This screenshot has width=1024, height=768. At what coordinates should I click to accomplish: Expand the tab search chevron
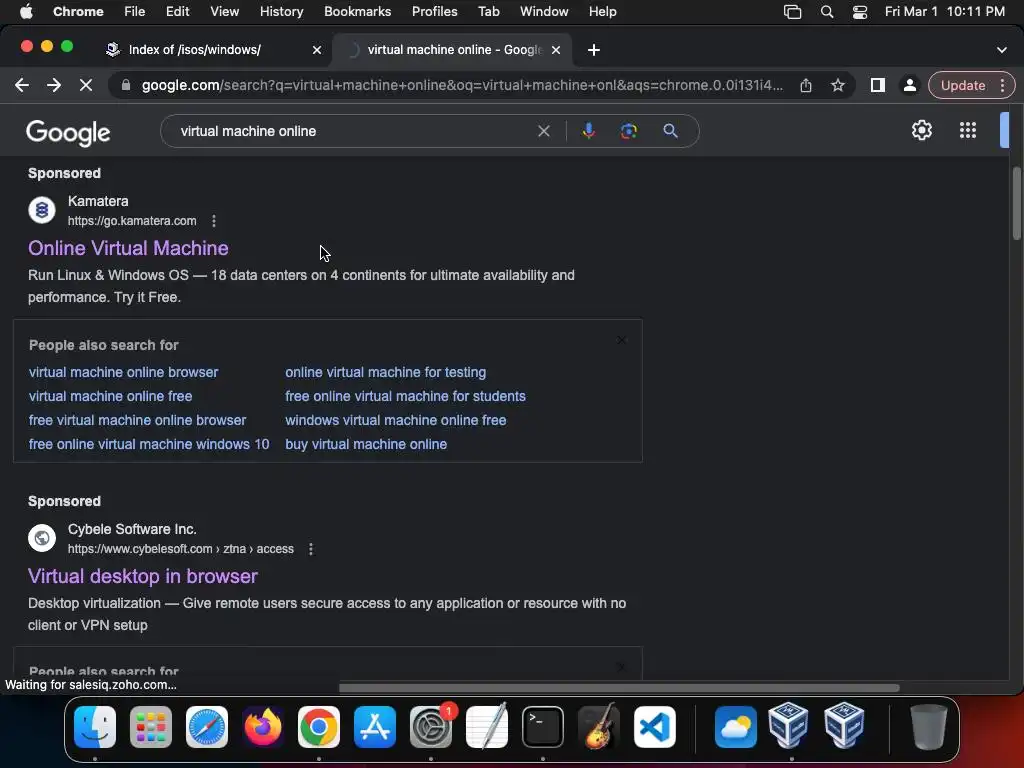point(1002,50)
